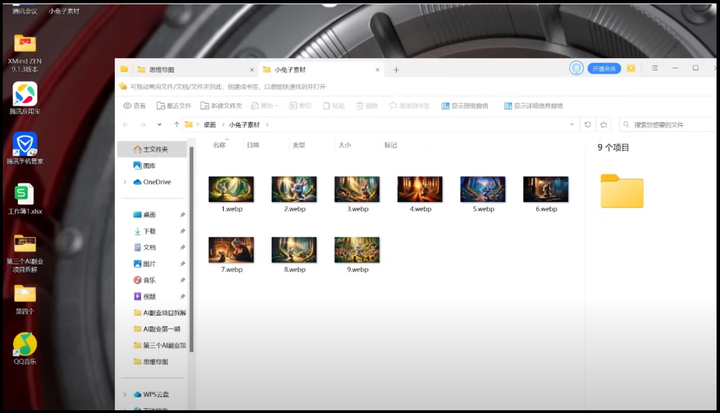Sort by the 标记 column header

(x=390, y=145)
